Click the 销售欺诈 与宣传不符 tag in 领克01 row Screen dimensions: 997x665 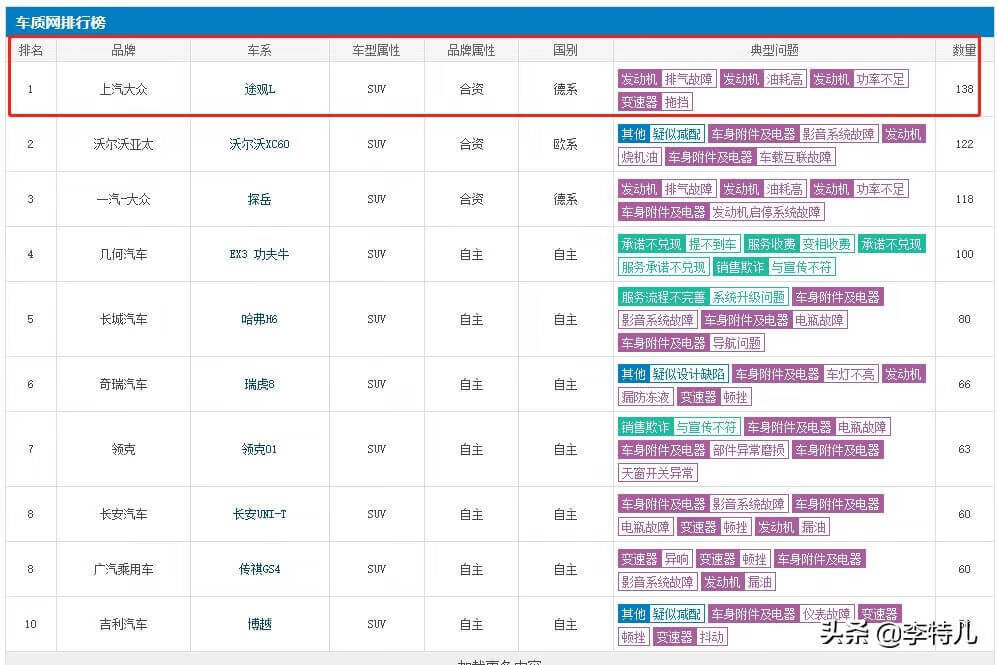[678, 427]
